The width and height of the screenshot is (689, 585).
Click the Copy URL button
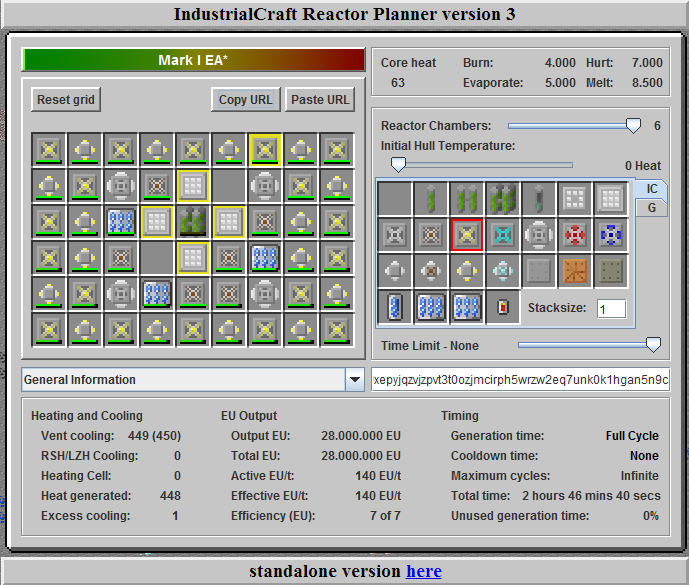[245, 99]
